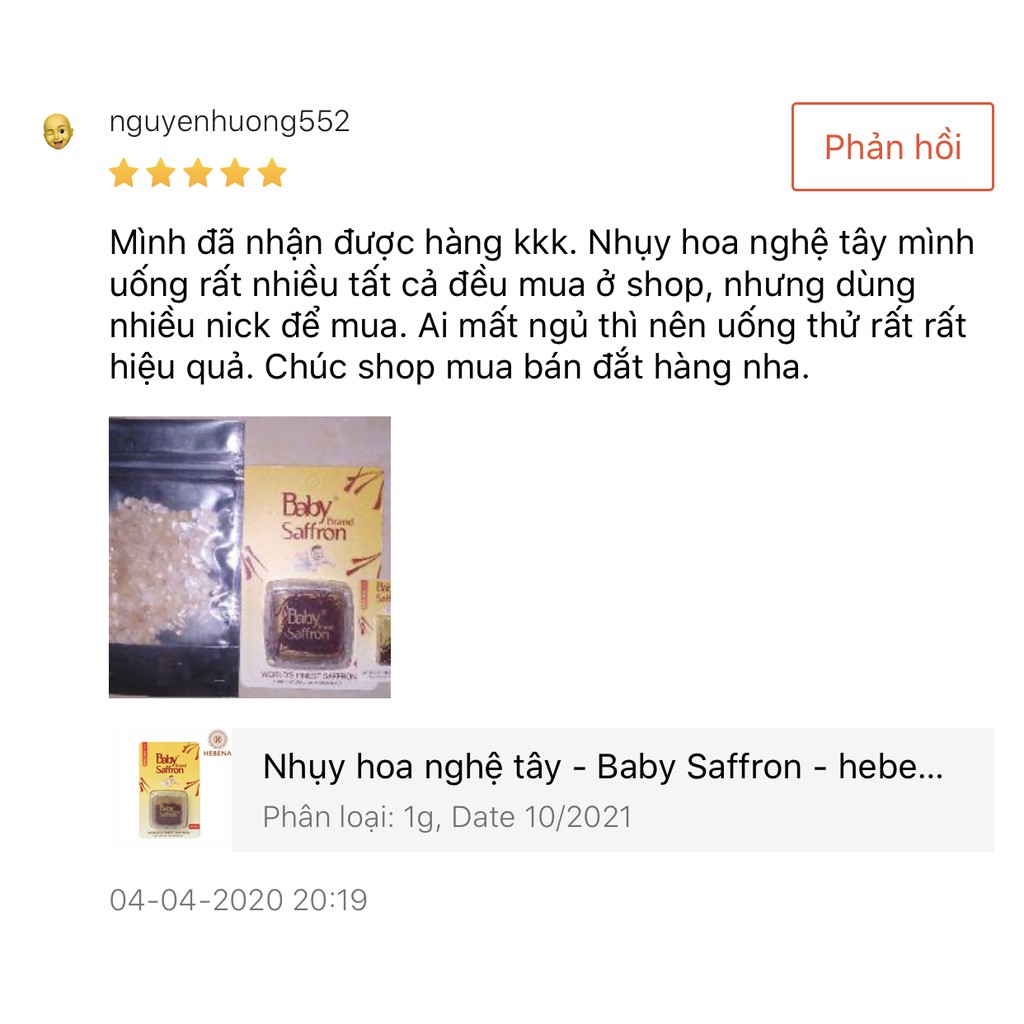Click the HEBENA shop logo icon
This screenshot has width=1024, height=1024.
217,743
